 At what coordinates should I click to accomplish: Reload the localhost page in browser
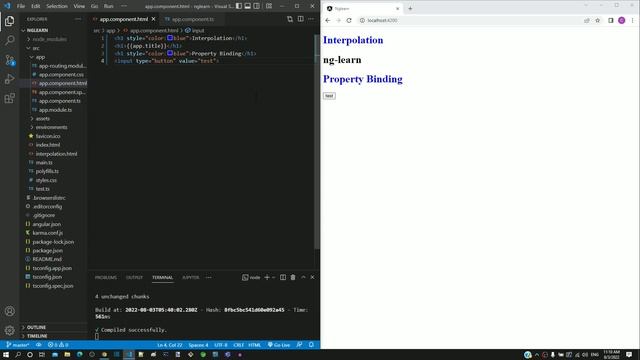(349, 20)
